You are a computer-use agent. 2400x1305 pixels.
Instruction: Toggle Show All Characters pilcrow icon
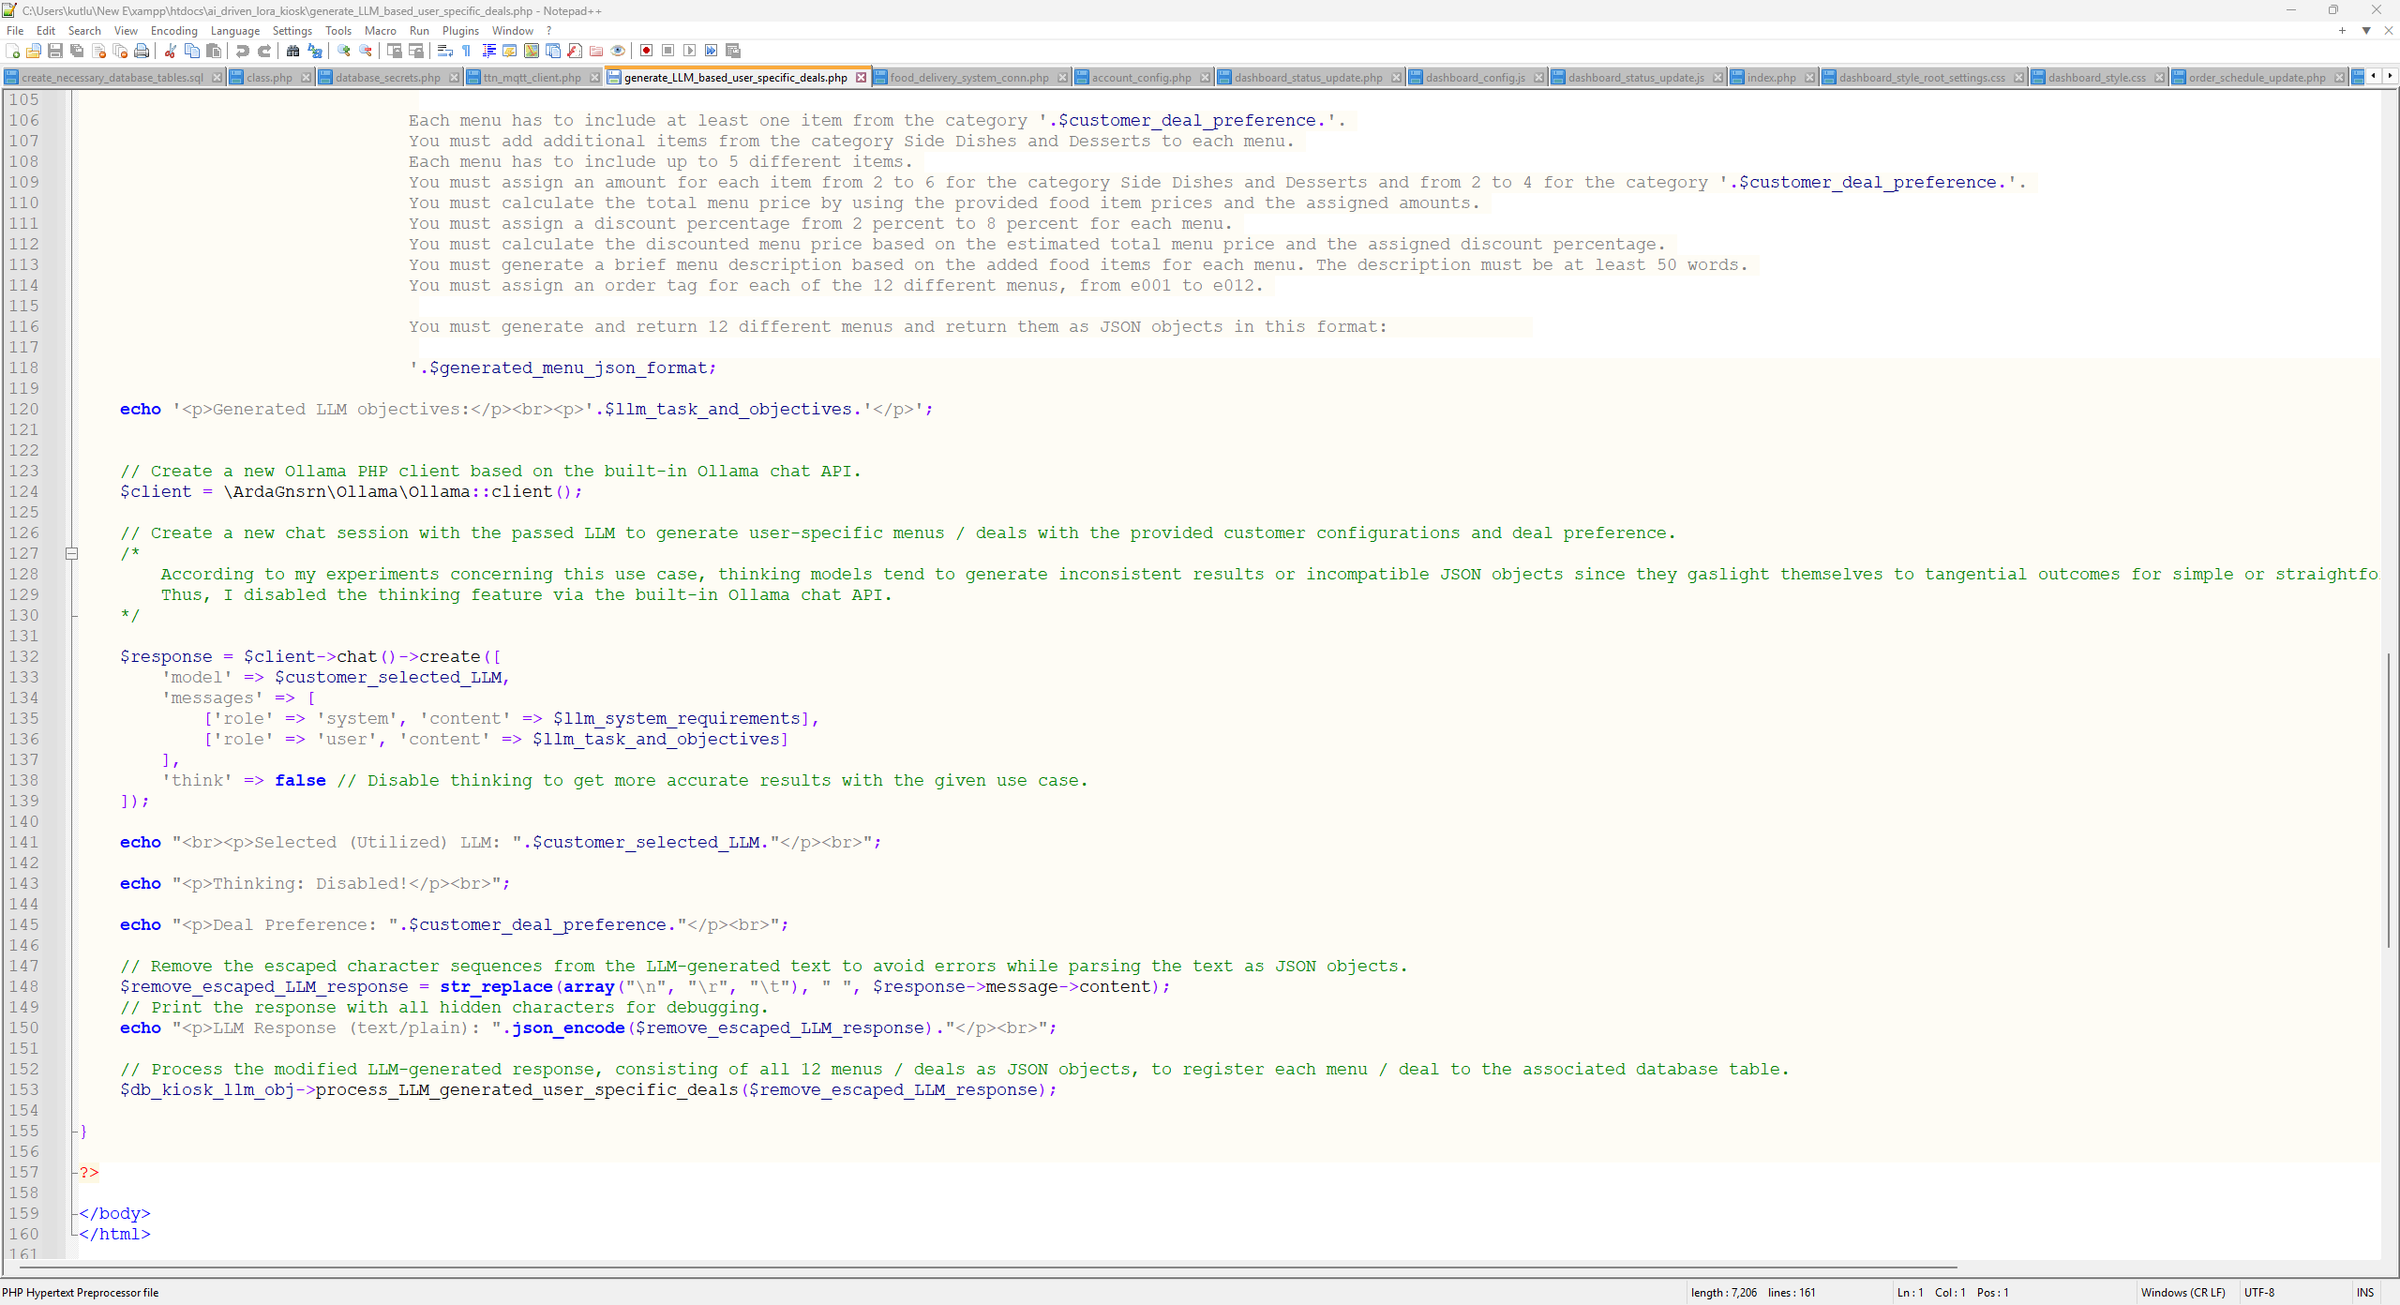(x=467, y=51)
